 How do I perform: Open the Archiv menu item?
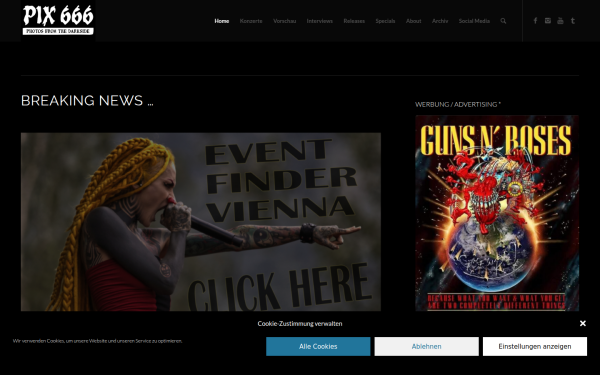pos(440,21)
